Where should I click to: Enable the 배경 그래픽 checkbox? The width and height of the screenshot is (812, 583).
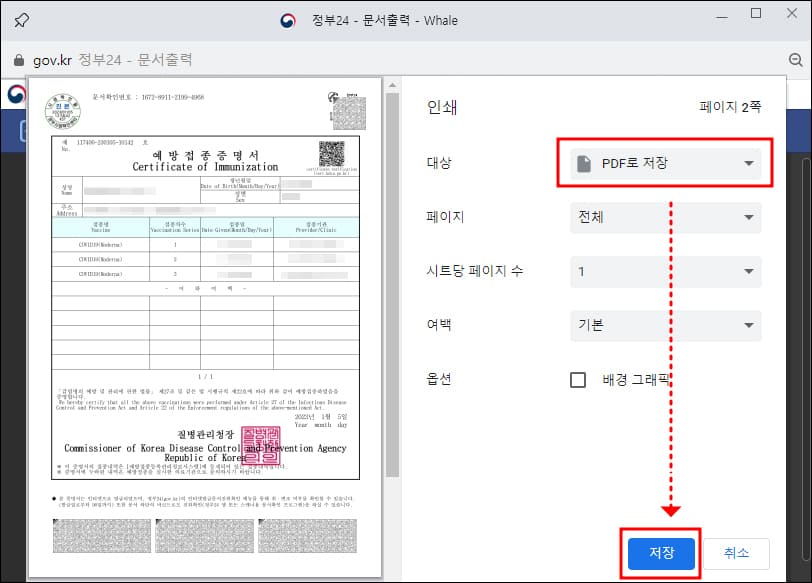tap(577, 379)
